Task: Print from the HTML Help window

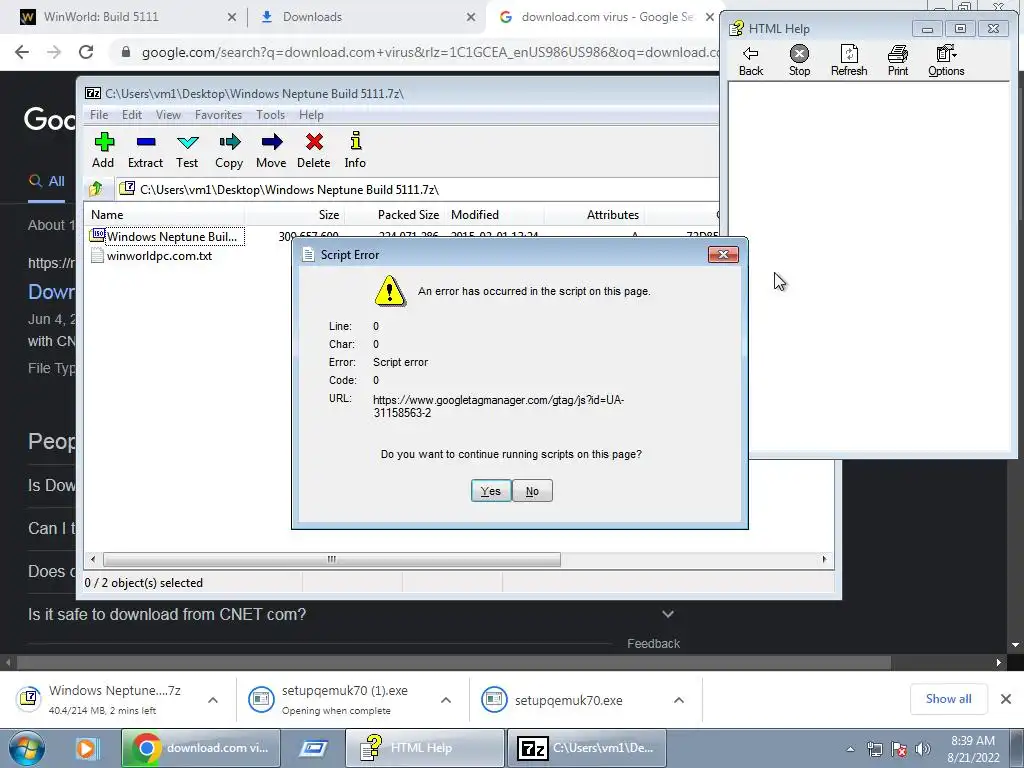Action: (x=898, y=61)
